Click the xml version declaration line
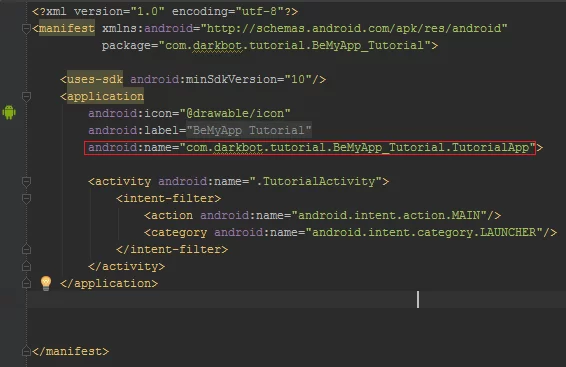Screen dimensions: 566x367 [x=165, y=12]
